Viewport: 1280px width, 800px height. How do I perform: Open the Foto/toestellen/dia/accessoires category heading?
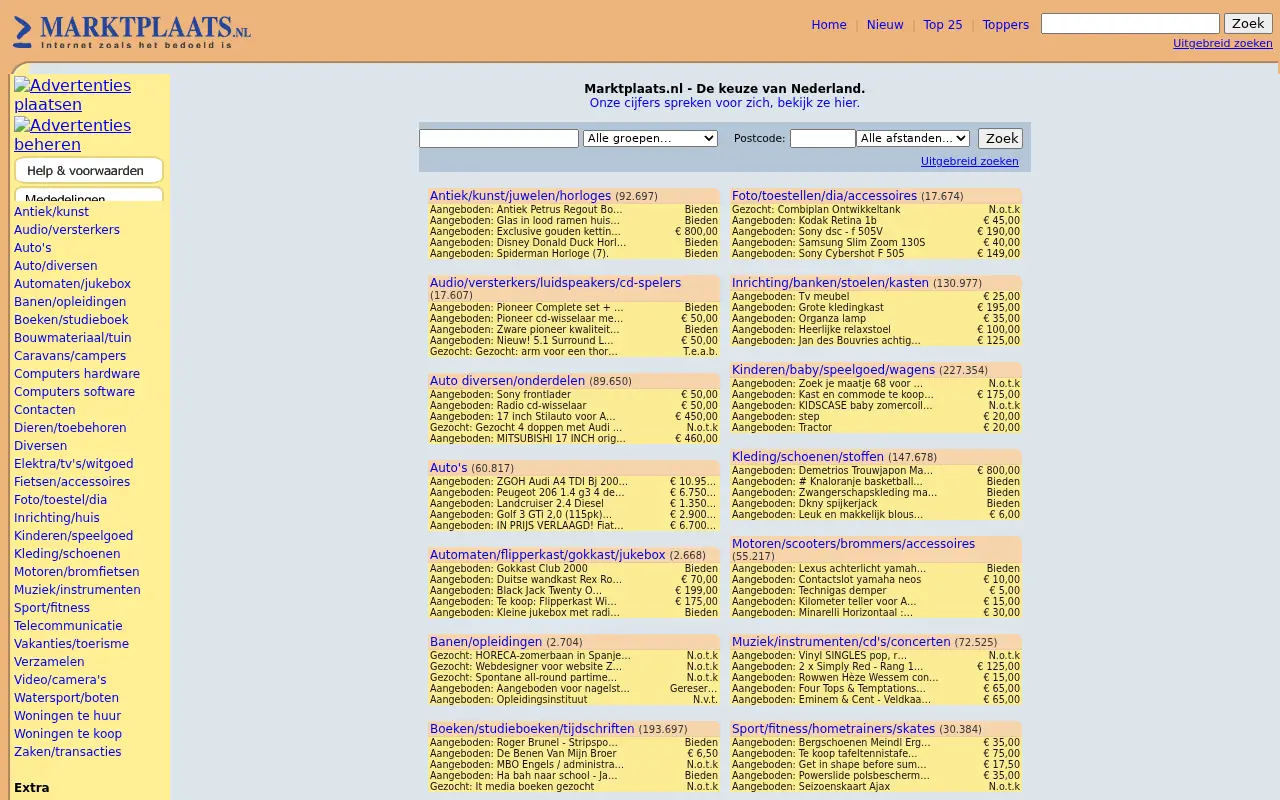(824, 196)
